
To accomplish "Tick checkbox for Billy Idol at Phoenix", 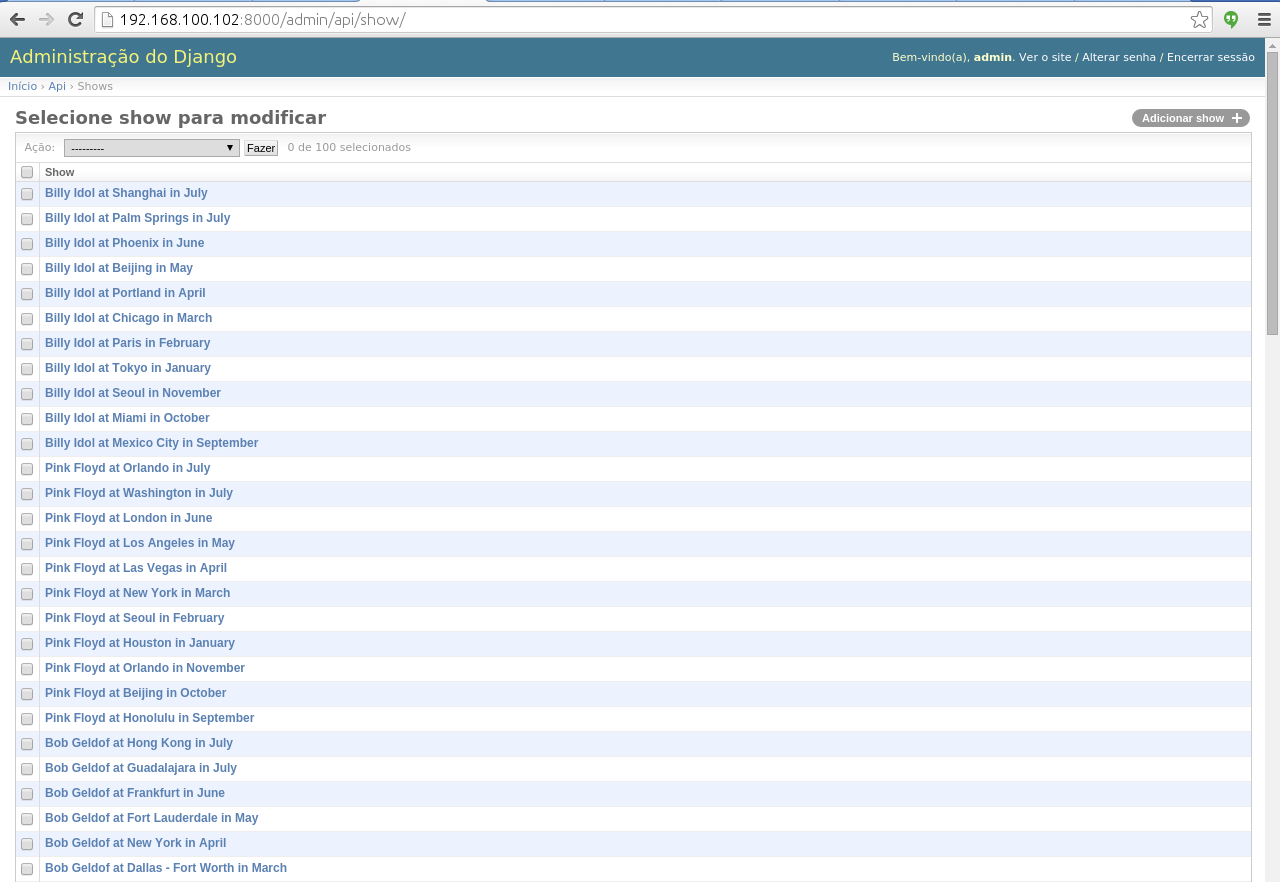I will coord(27,244).
